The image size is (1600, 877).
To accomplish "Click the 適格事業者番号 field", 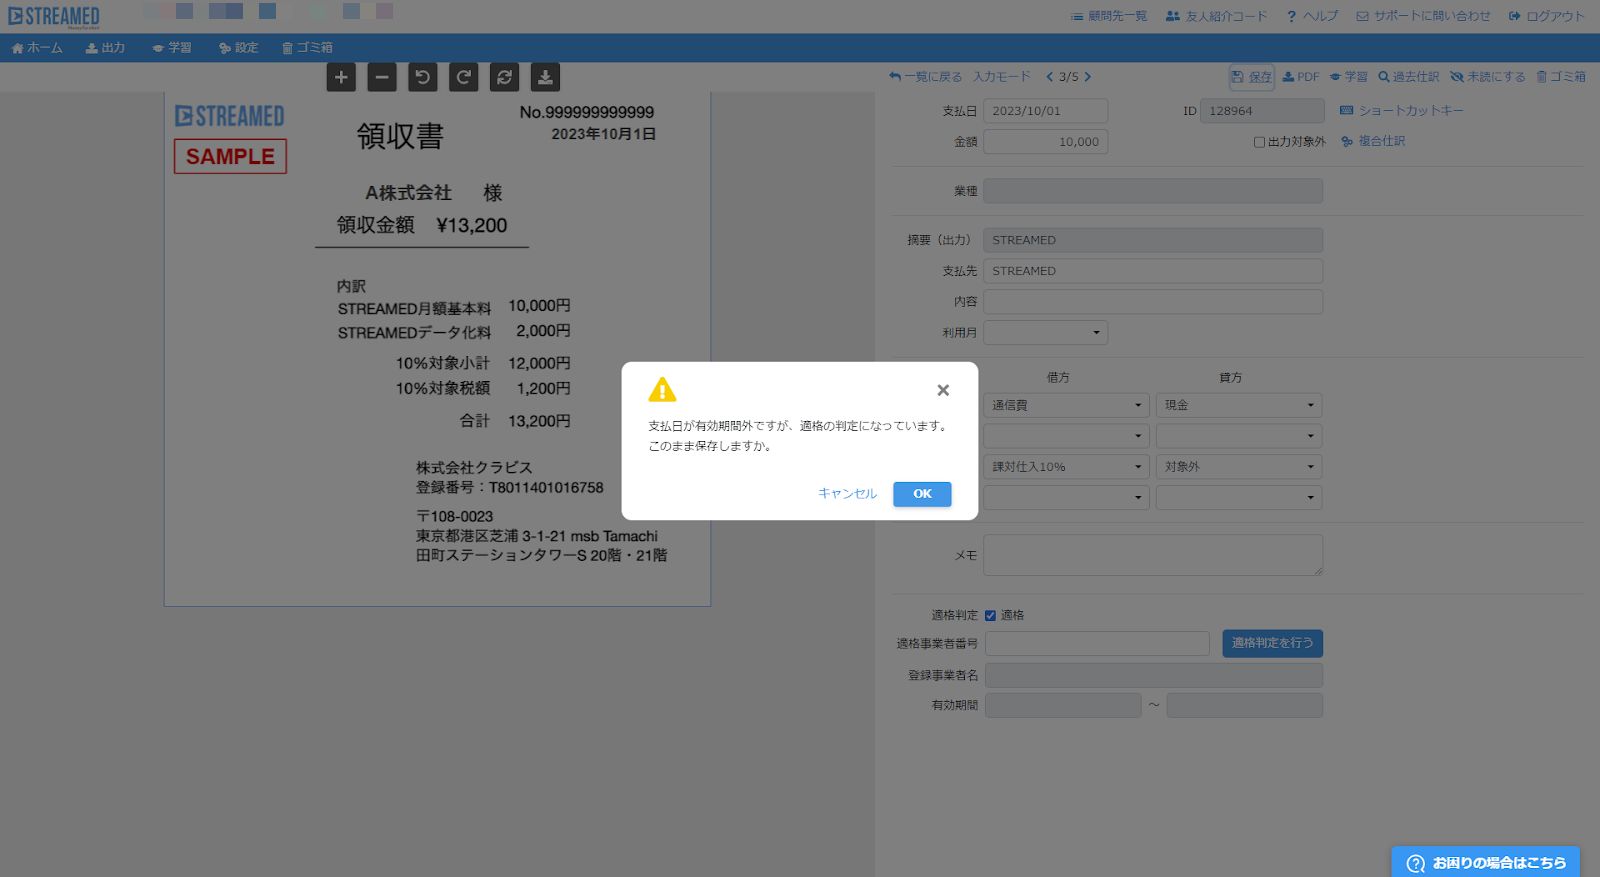I will 1097,644.
